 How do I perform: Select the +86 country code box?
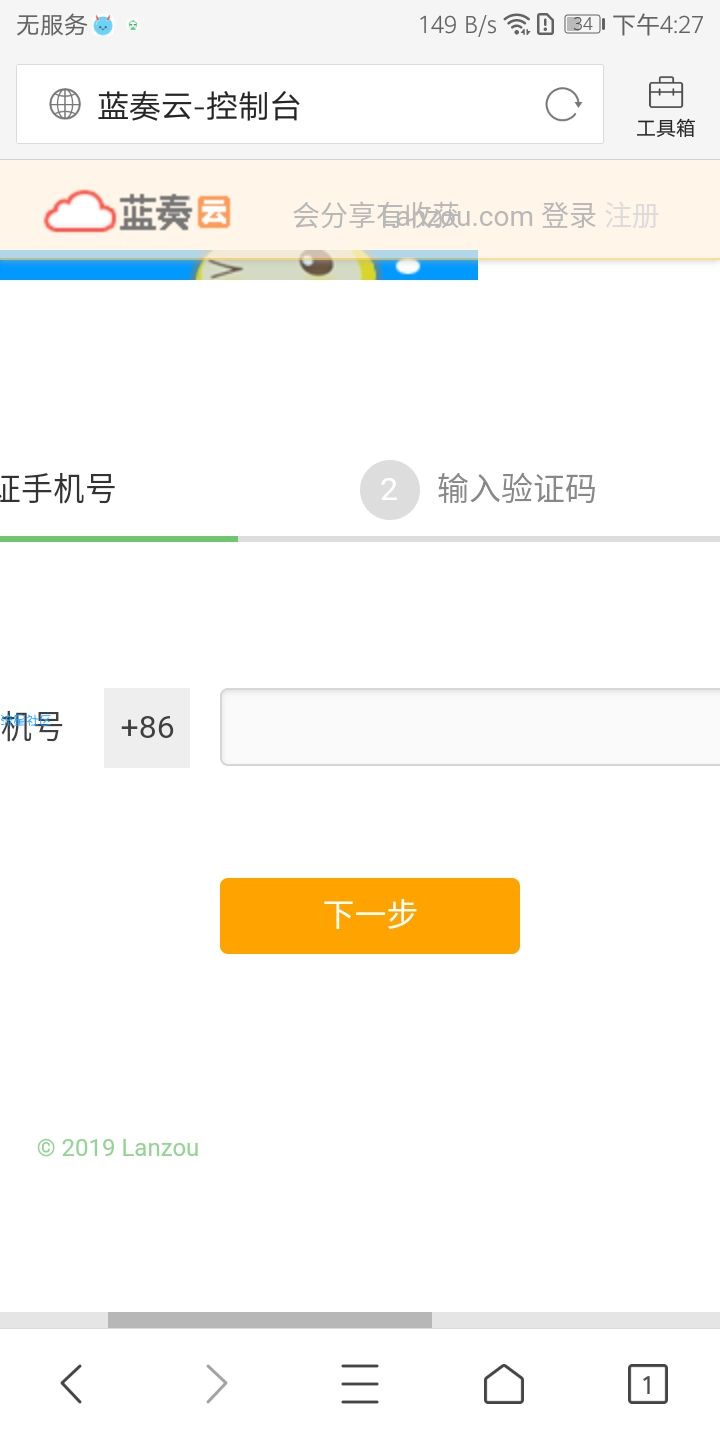(x=147, y=728)
